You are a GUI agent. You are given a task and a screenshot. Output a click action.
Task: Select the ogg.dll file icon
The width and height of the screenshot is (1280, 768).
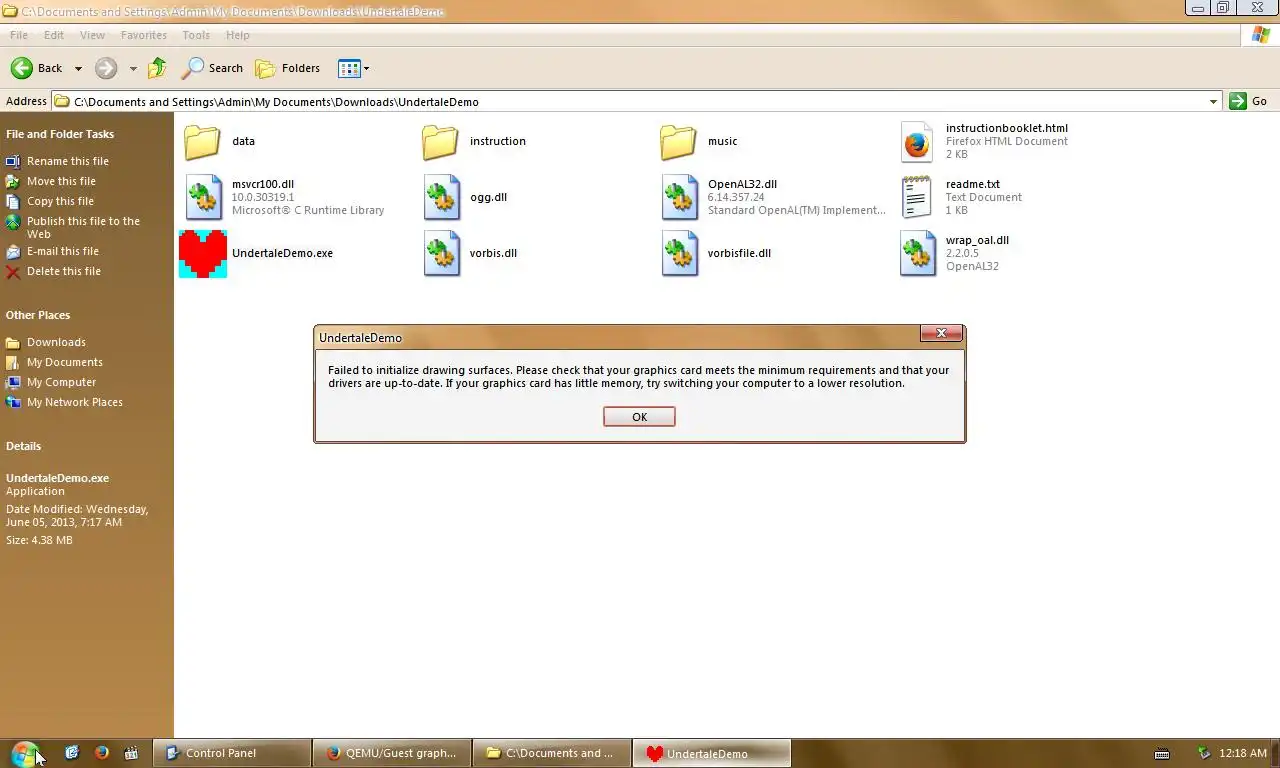pos(441,198)
